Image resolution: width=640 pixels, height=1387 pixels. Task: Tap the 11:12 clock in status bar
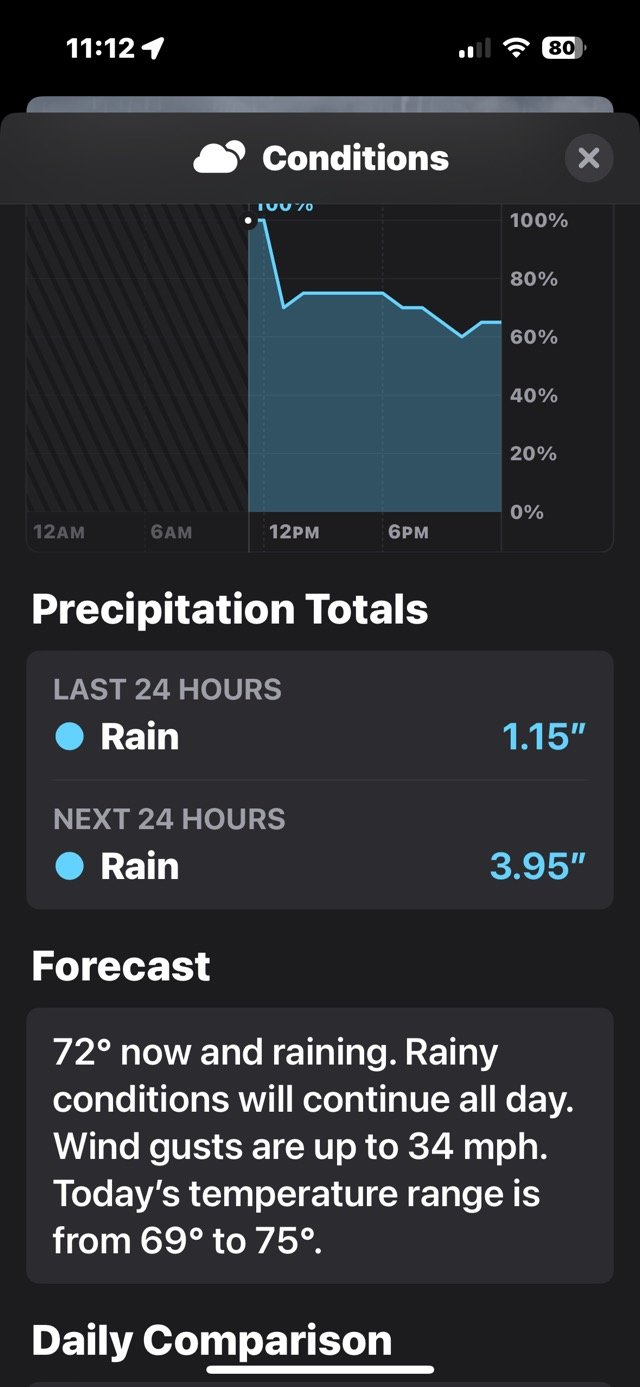coord(100,48)
